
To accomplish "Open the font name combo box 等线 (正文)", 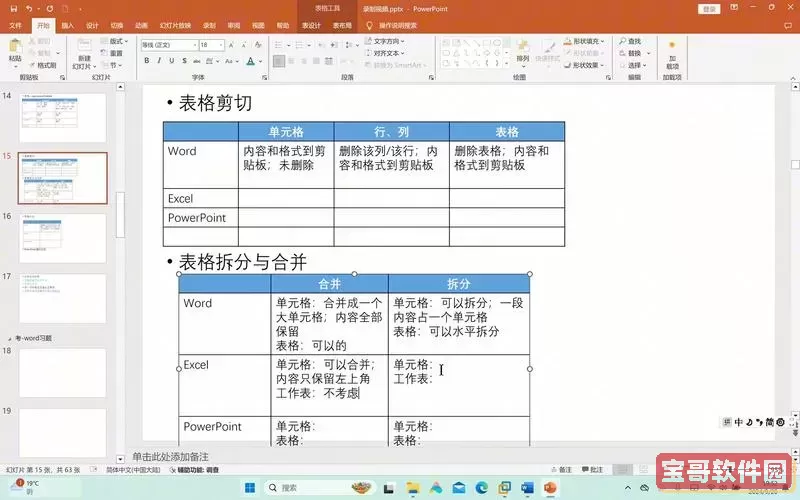I will (x=169, y=45).
